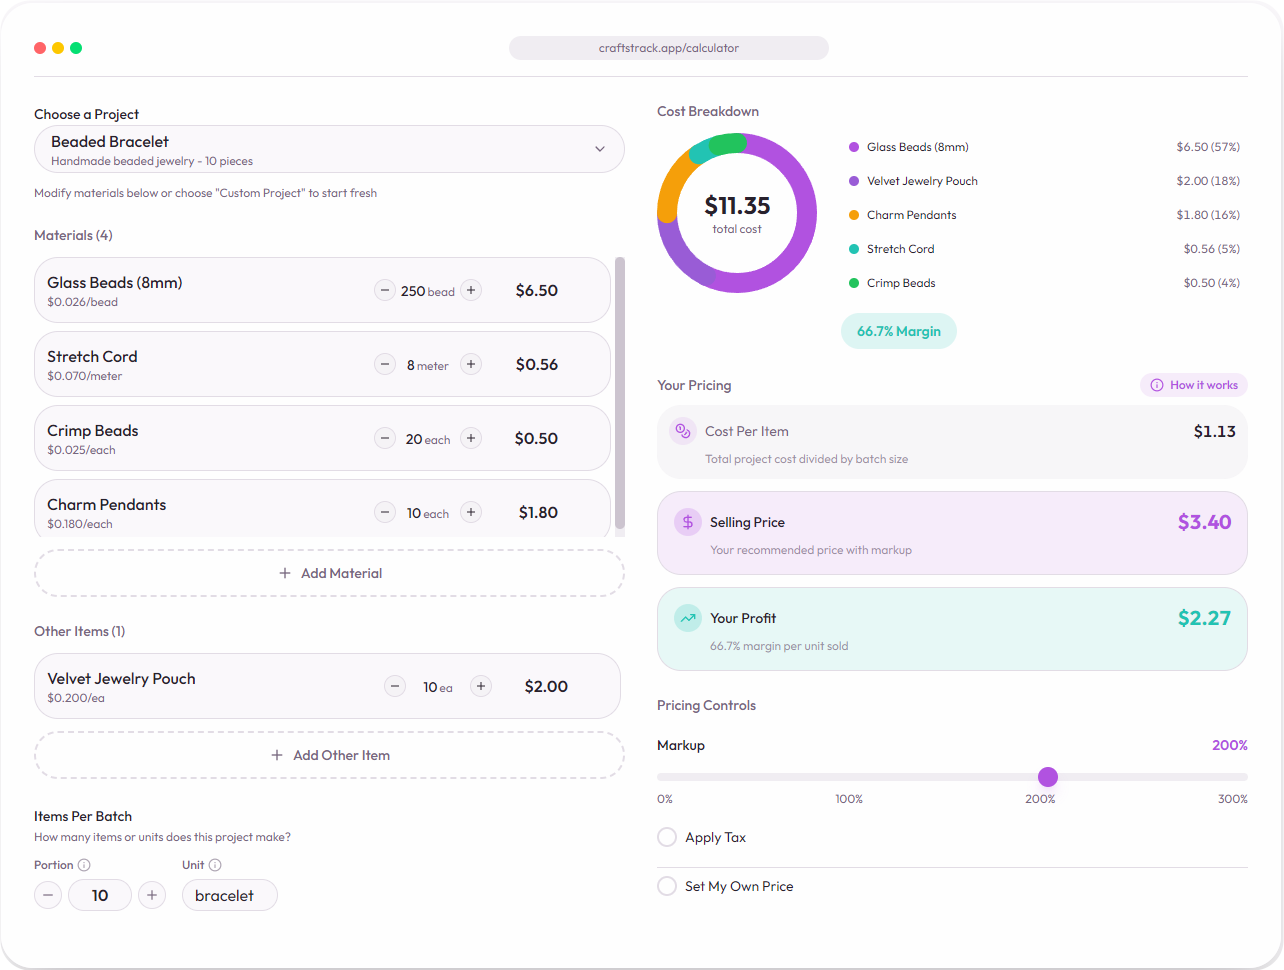The width and height of the screenshot is (1284, 970).
Task: Click the Cost Per Item coins icon
Action: tap(683, 431)
